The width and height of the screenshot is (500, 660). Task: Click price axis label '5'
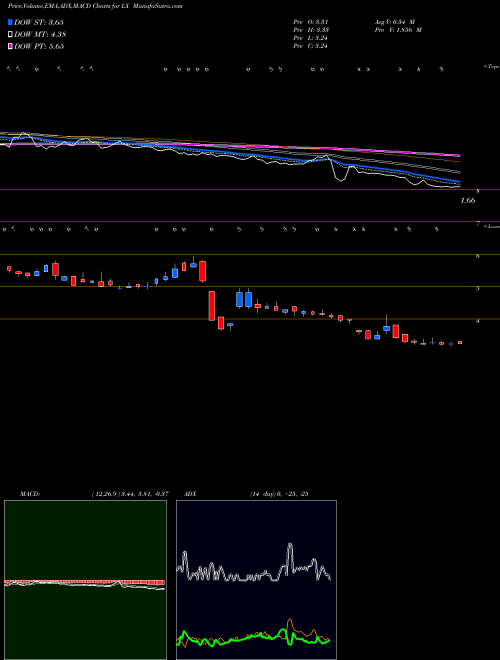(478, 289)
